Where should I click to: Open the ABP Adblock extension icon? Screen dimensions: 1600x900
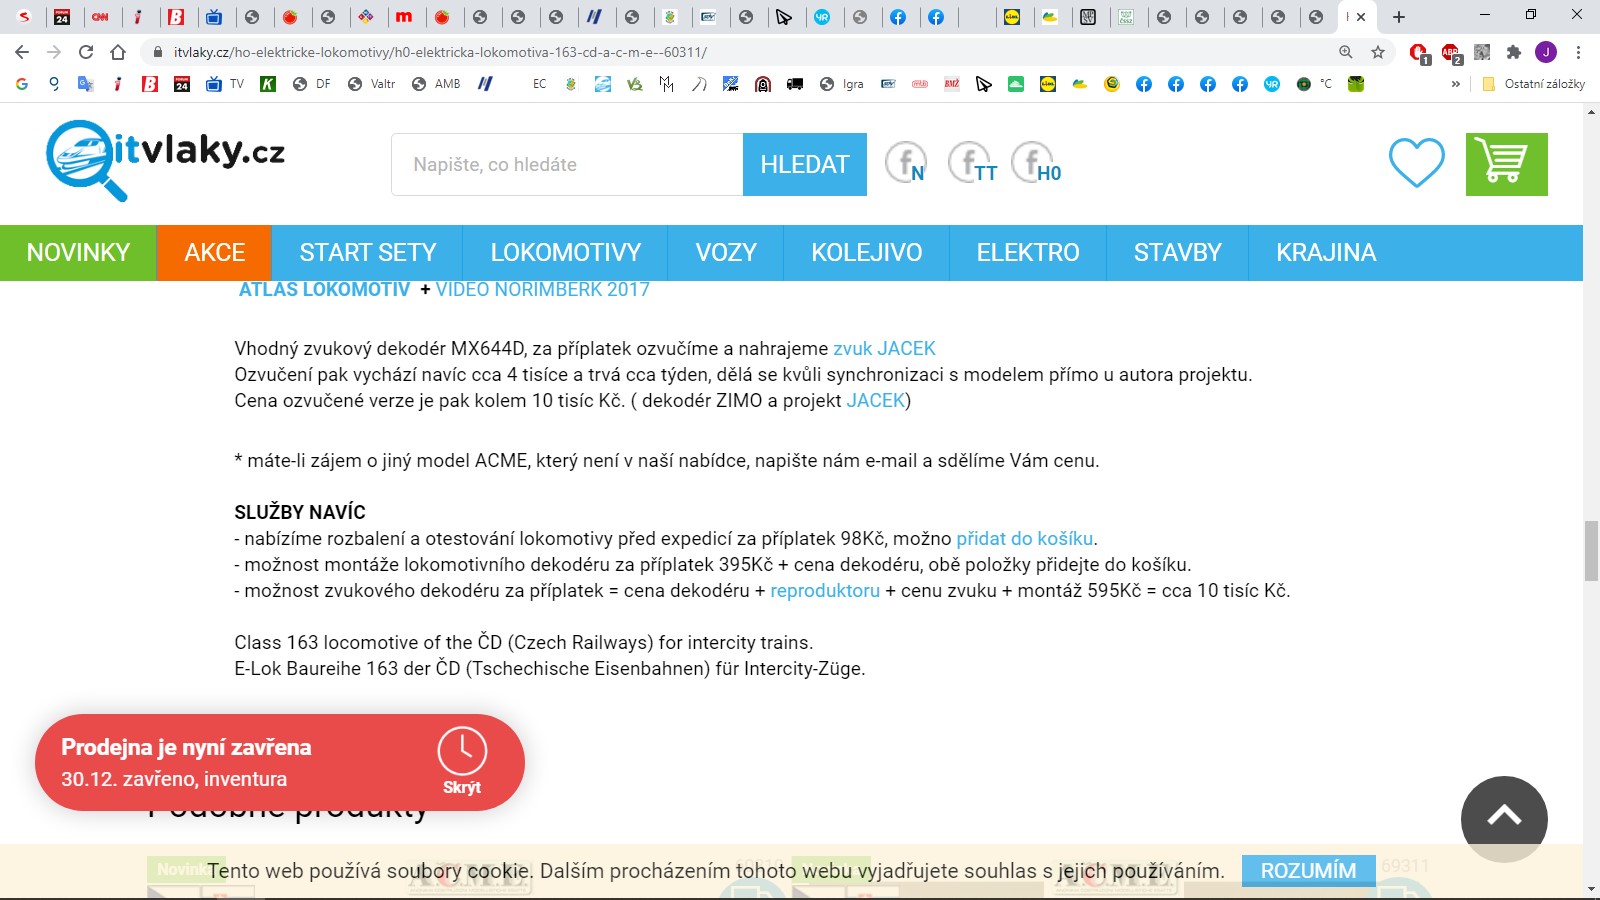[1451, 53]
